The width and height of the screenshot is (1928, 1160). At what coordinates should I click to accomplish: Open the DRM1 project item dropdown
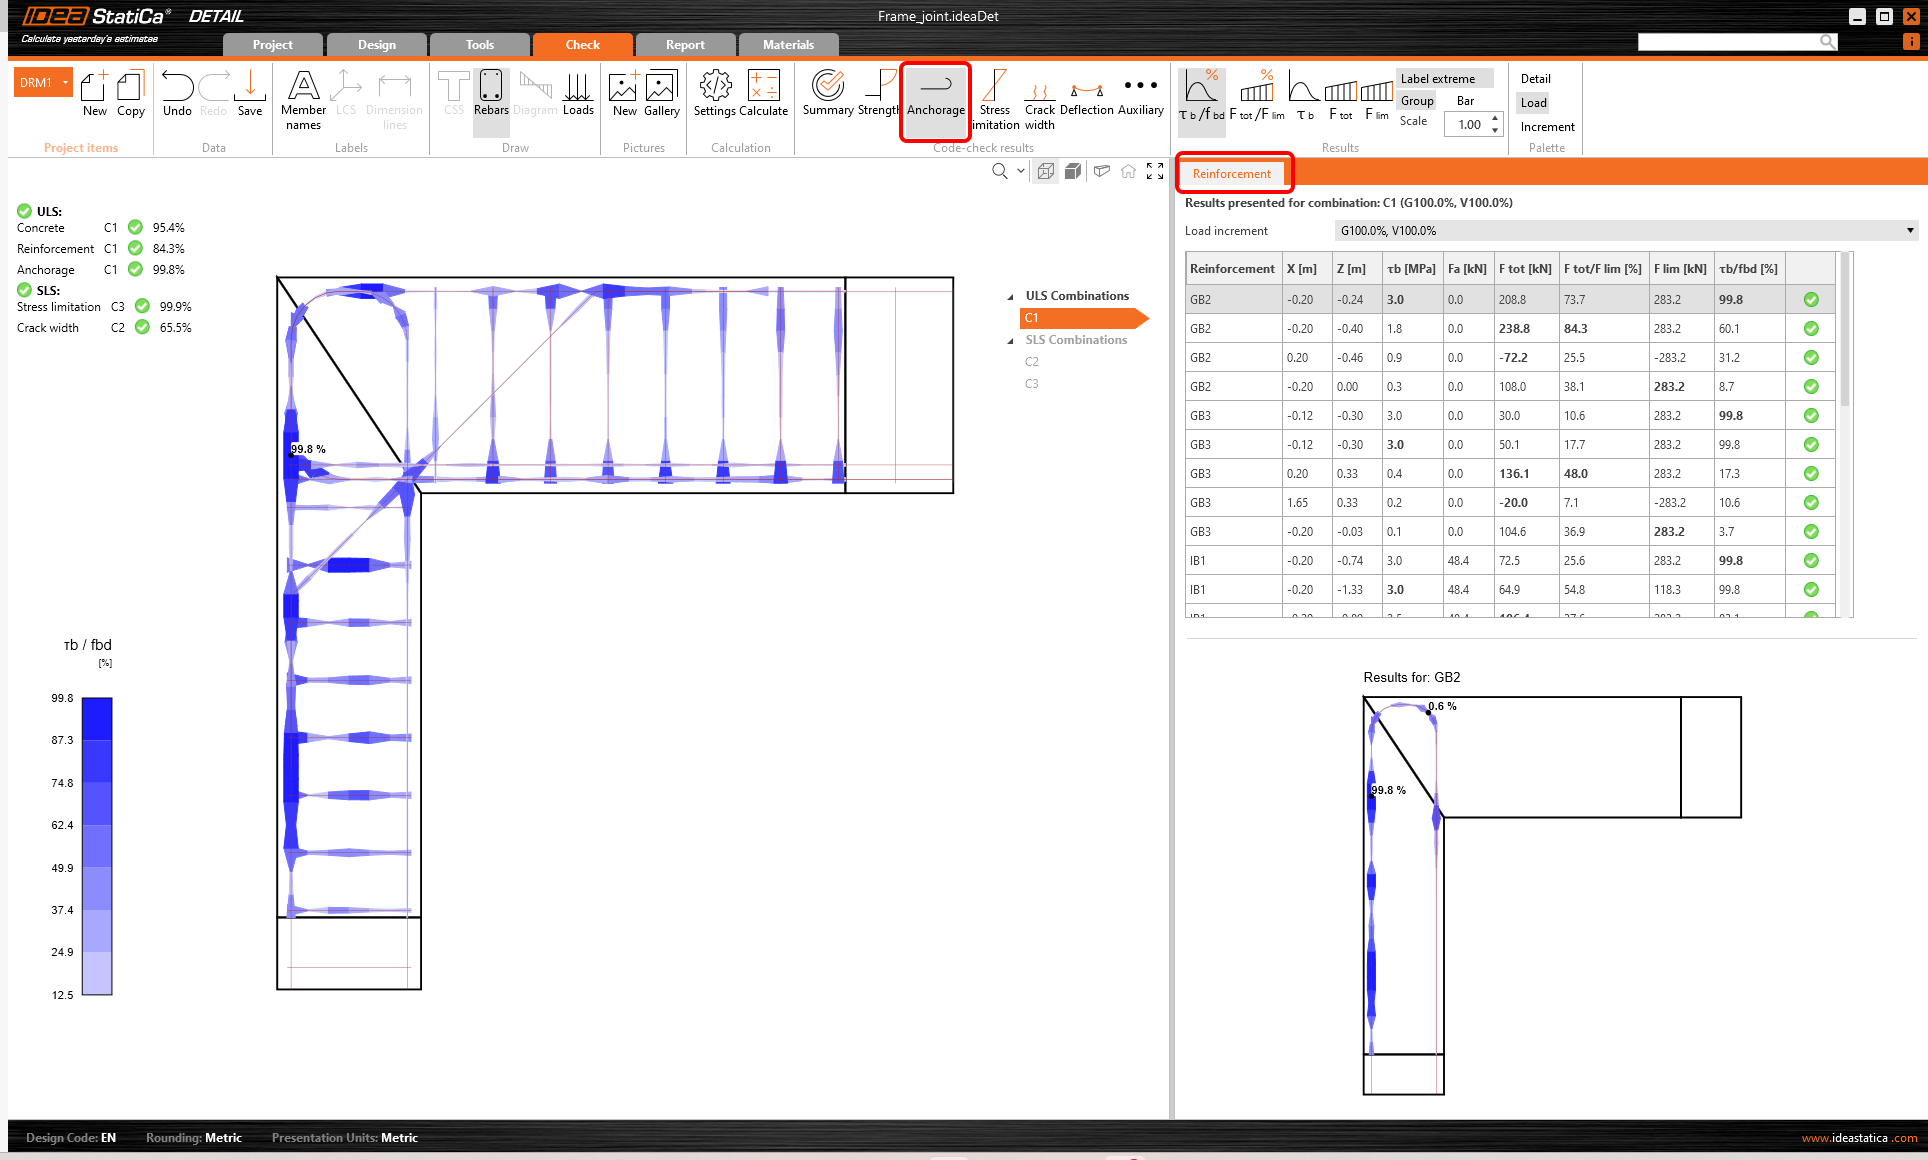(66, 83)
